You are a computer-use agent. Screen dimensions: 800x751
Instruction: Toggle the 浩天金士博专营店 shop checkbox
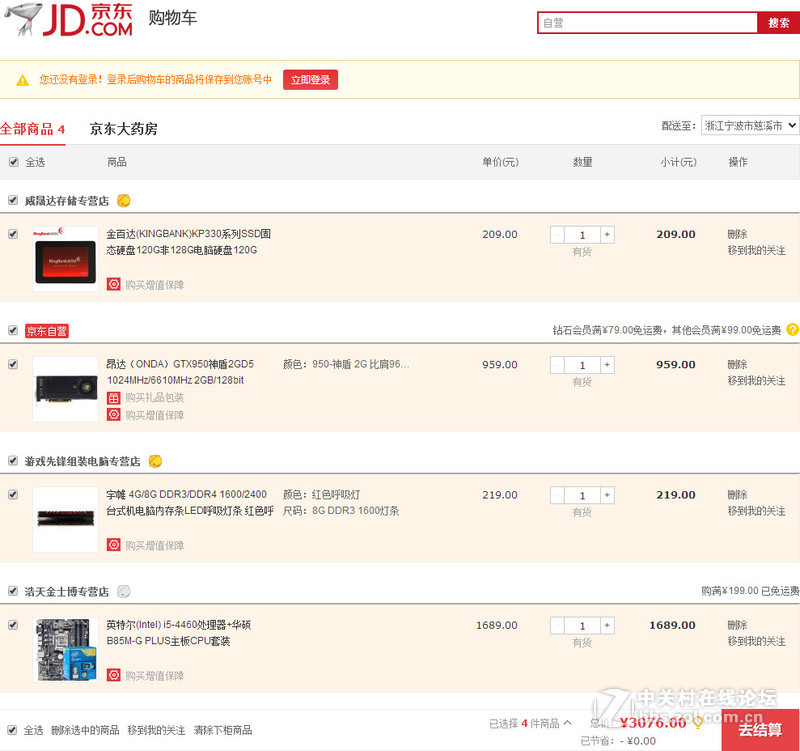13,591
